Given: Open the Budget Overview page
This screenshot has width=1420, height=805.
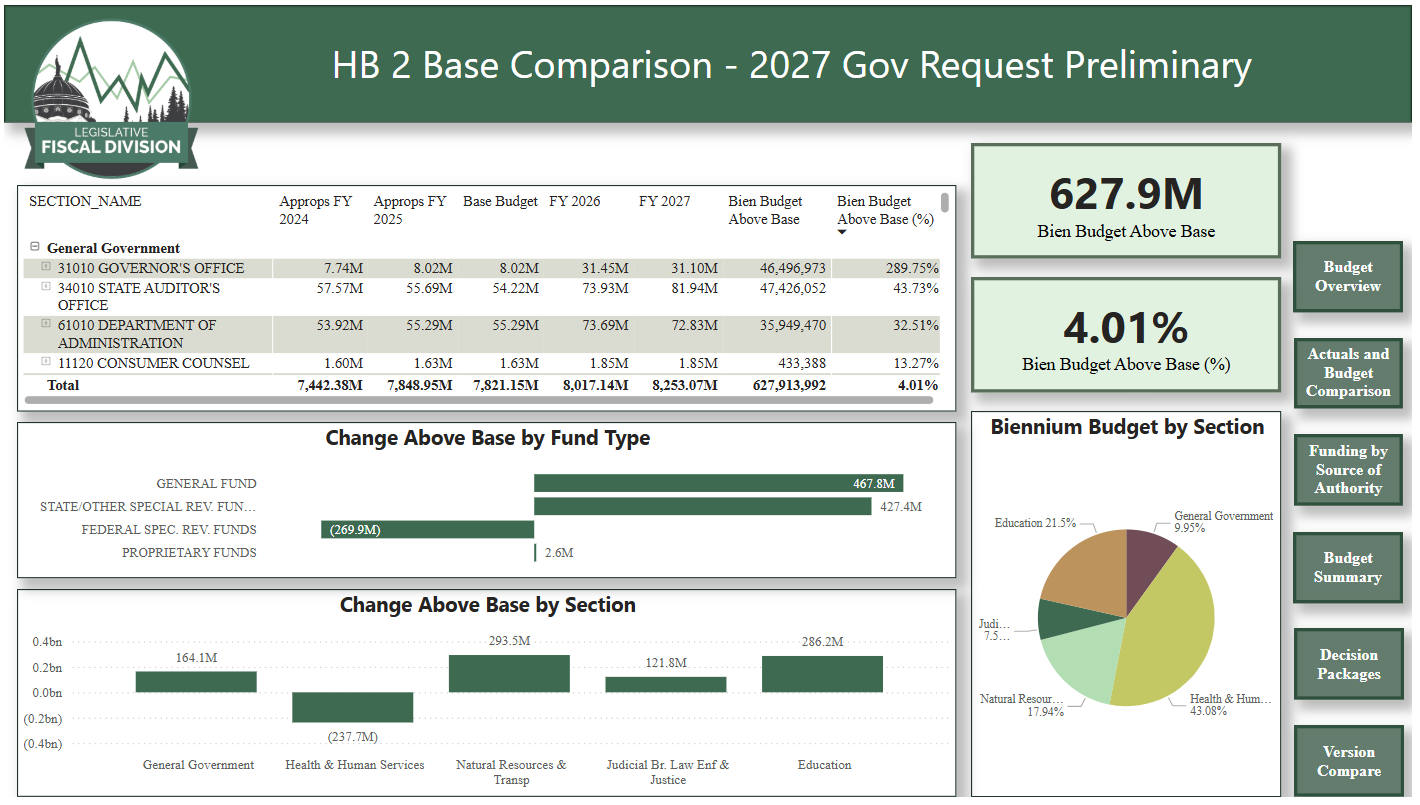Looking at the screenshot, I should tap(1347, 277).
